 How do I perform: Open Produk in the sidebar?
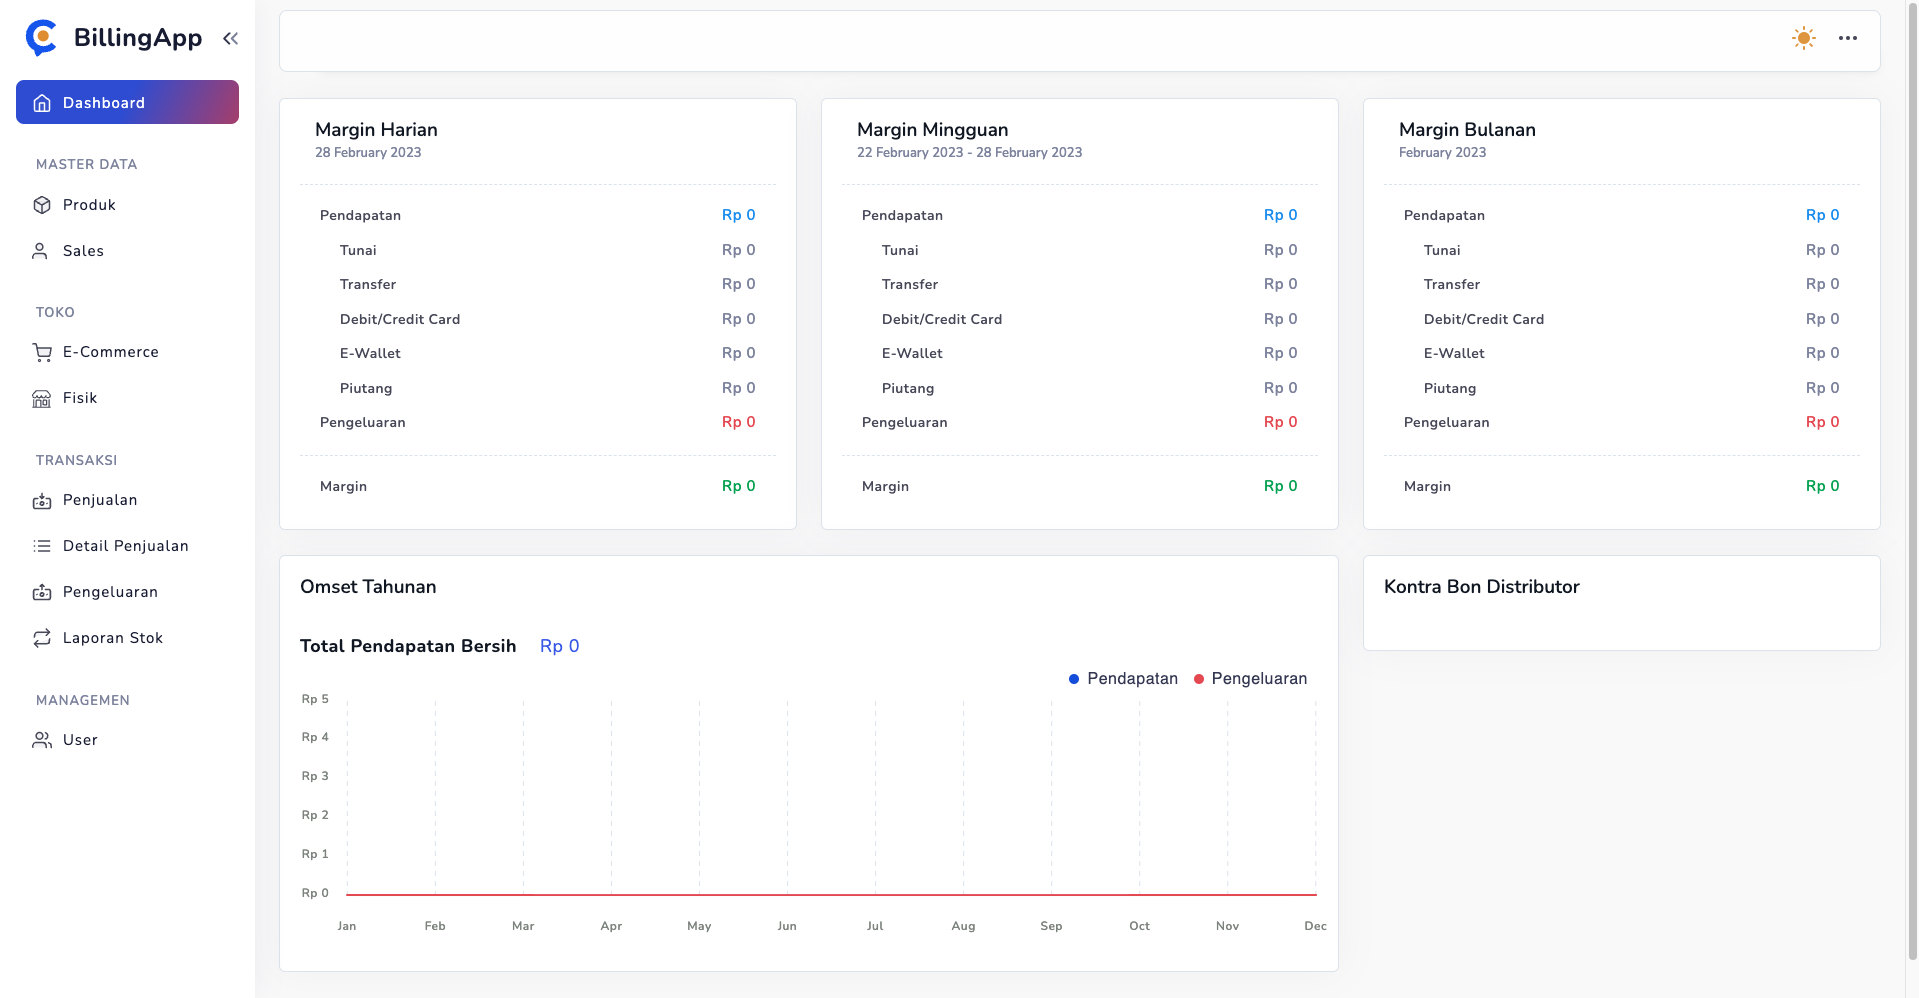127,205
